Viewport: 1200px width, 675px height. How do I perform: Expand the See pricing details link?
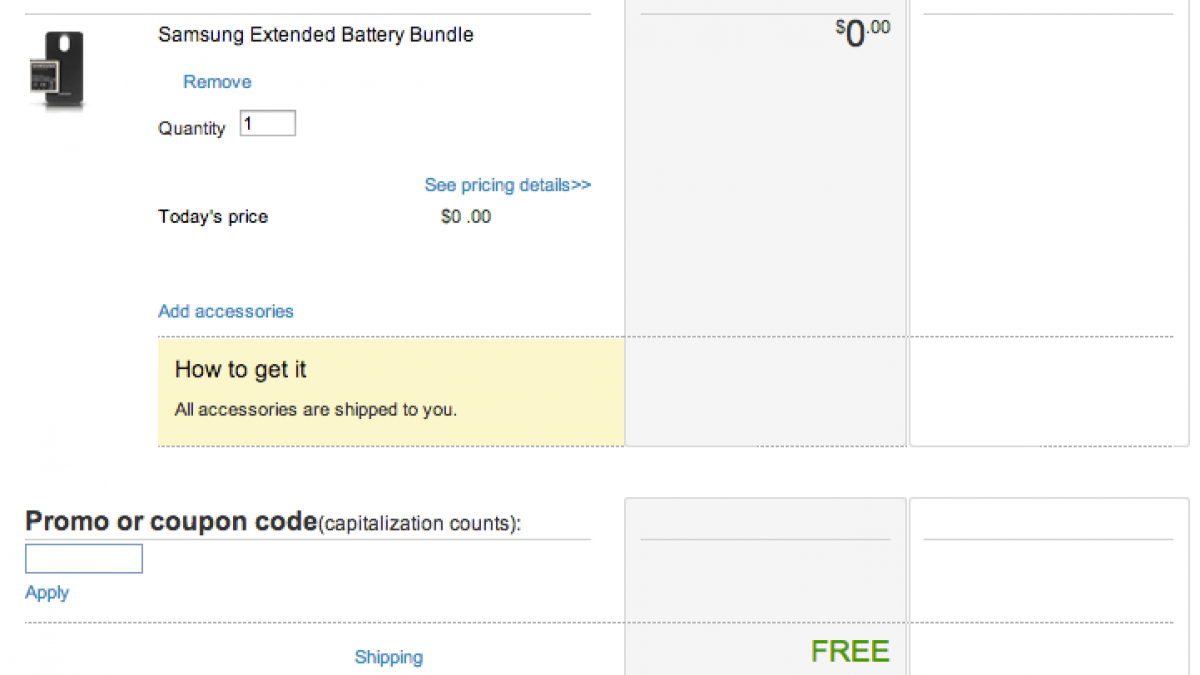pyautogui.click(x=507, y=185)
